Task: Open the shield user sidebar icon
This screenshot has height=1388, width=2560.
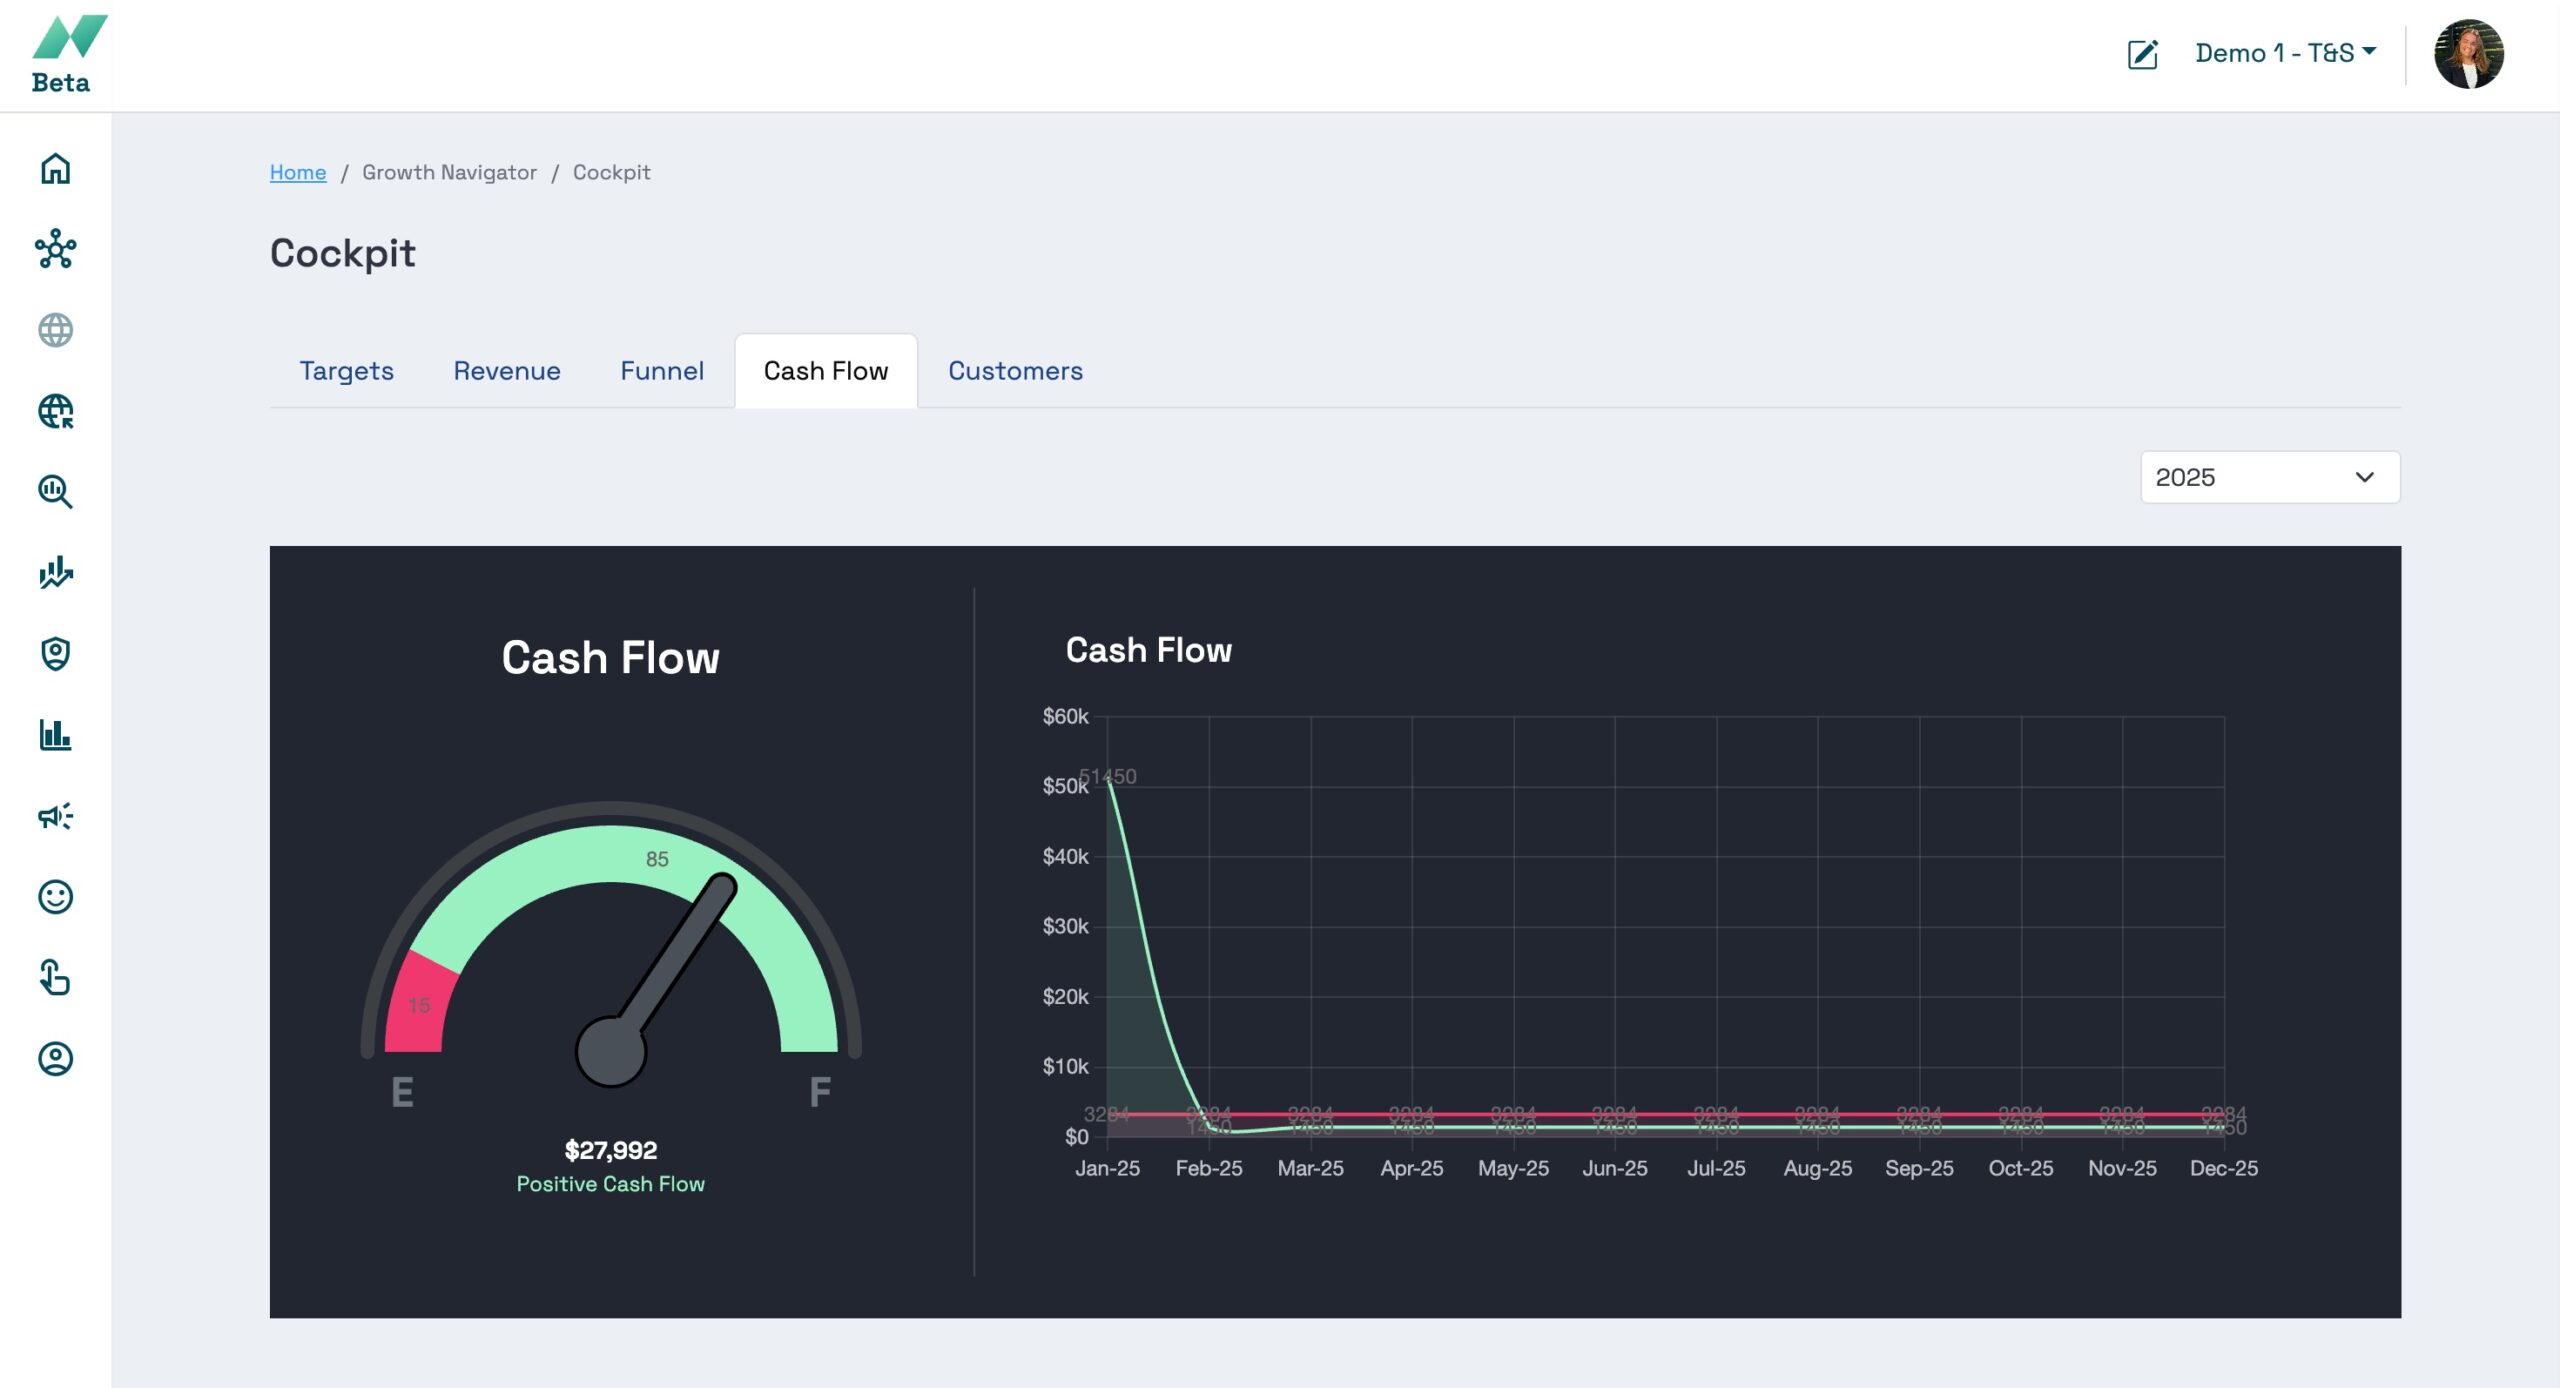Action: [x=55, y=654]
